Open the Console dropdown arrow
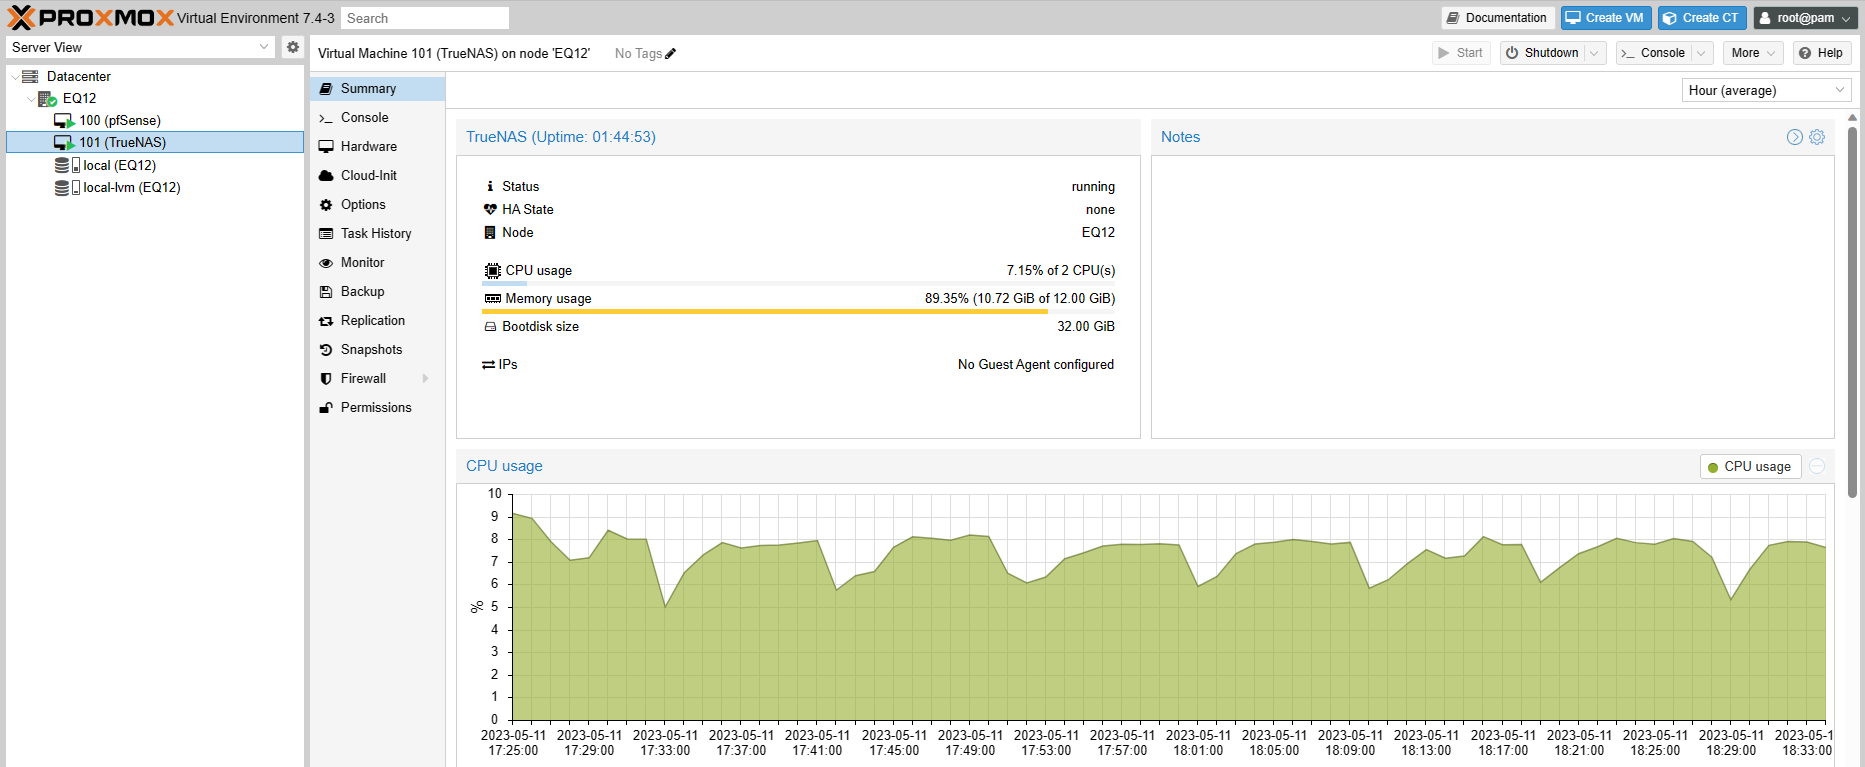 coord(1701,53)
